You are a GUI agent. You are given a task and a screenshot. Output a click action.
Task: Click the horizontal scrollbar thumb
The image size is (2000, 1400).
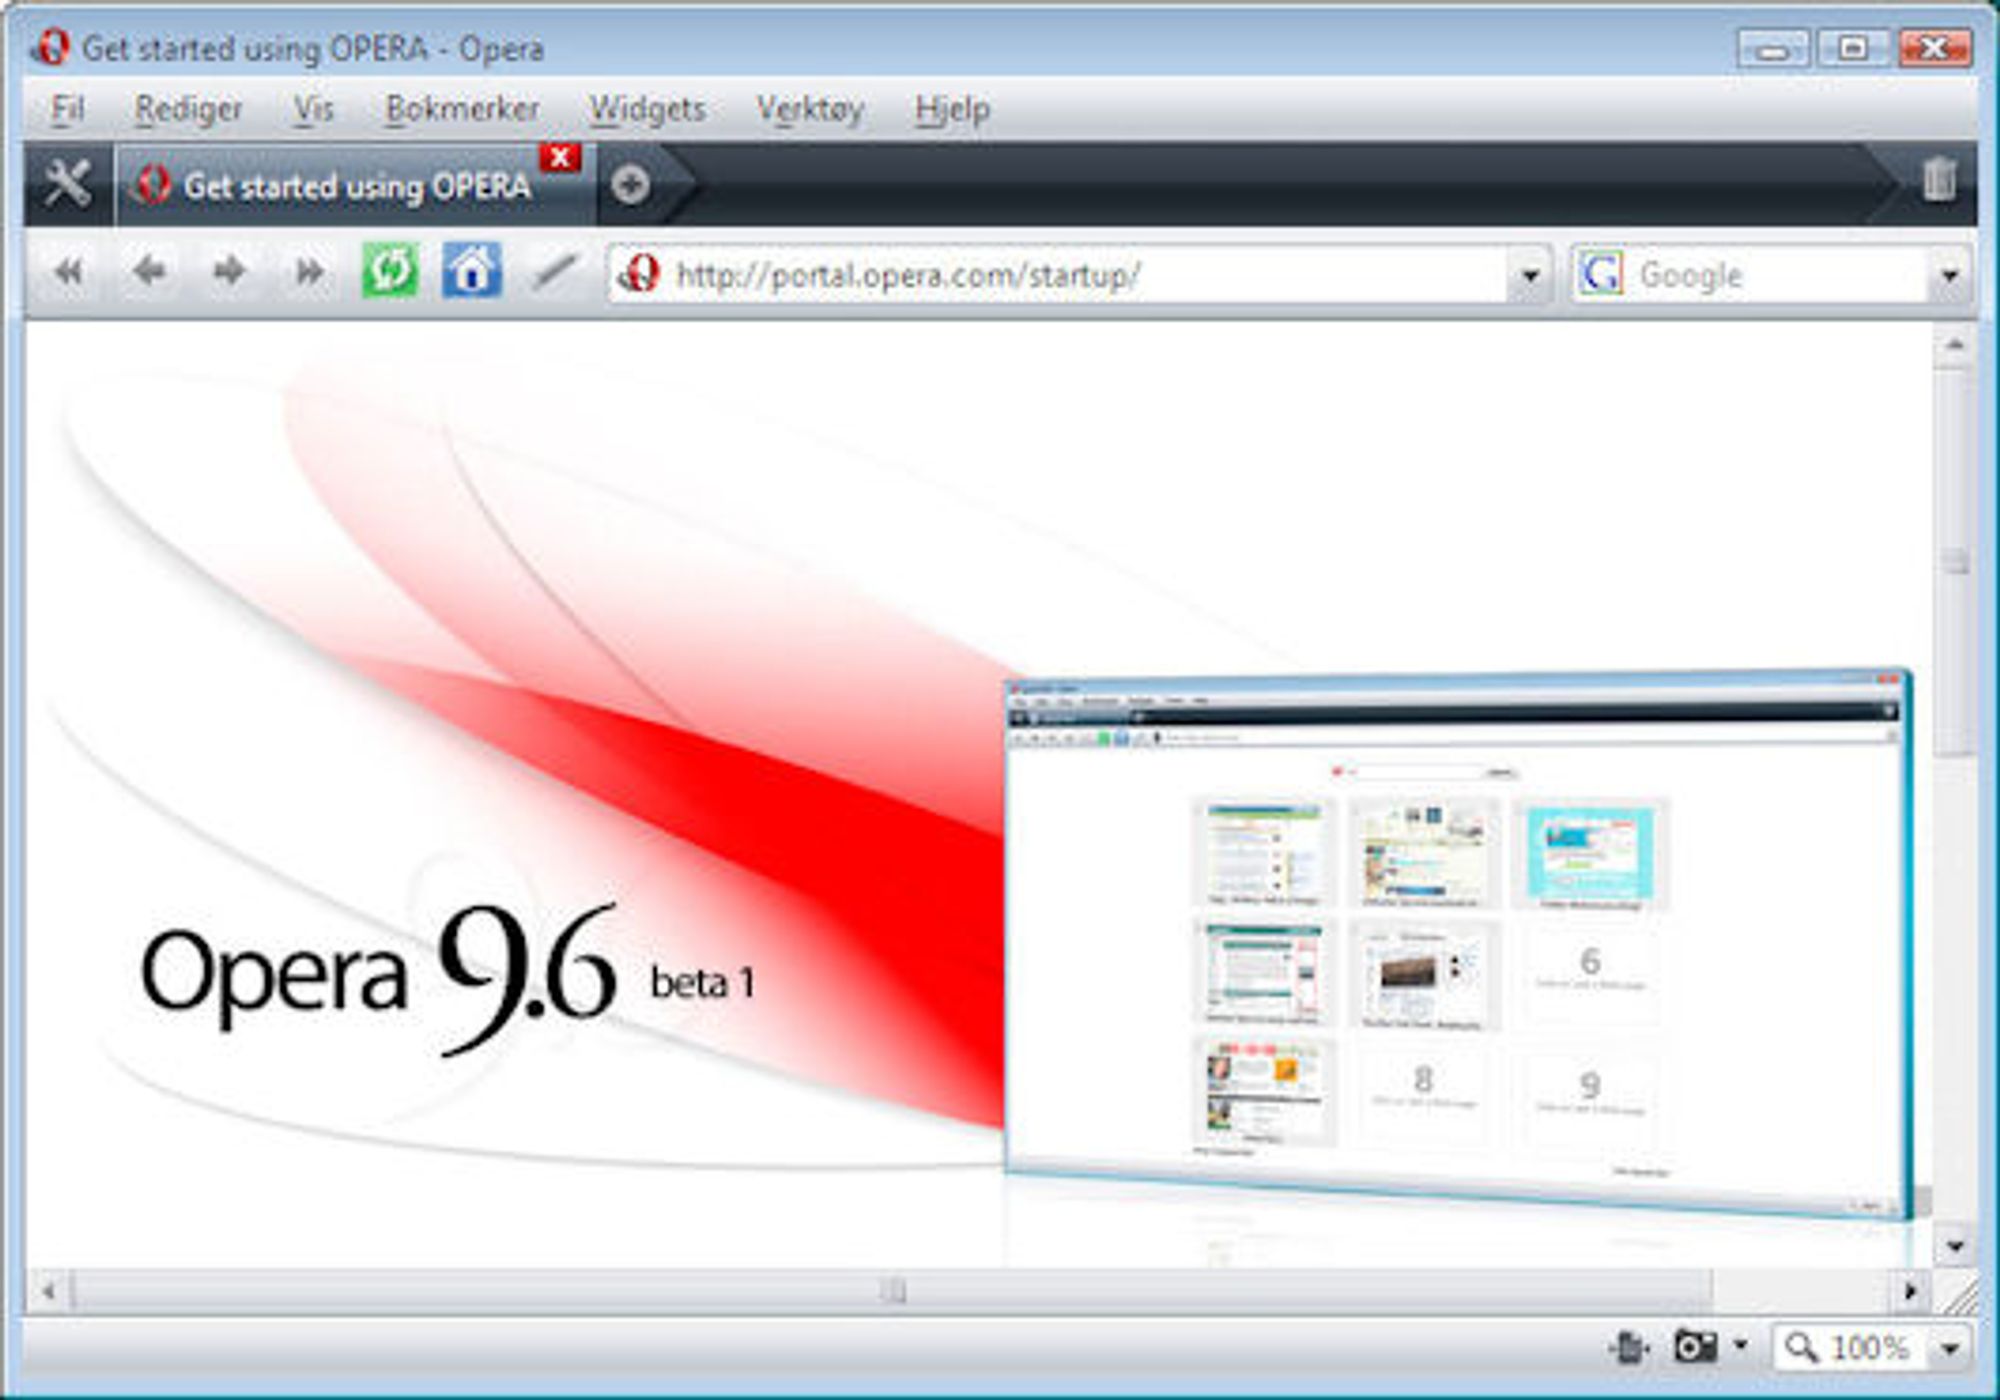(892, 1291)
